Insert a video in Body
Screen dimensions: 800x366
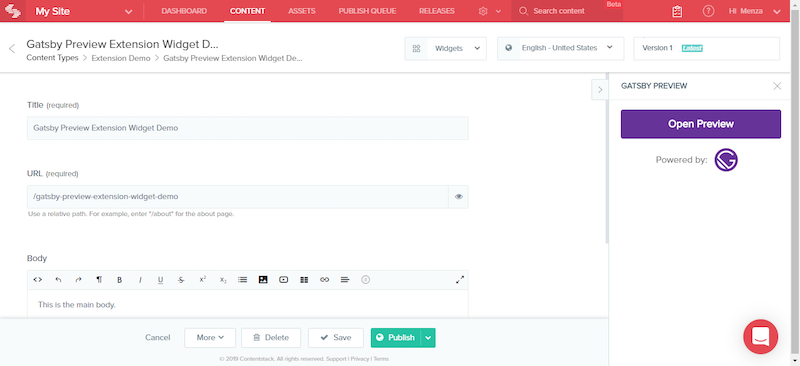tap(284, 280)
